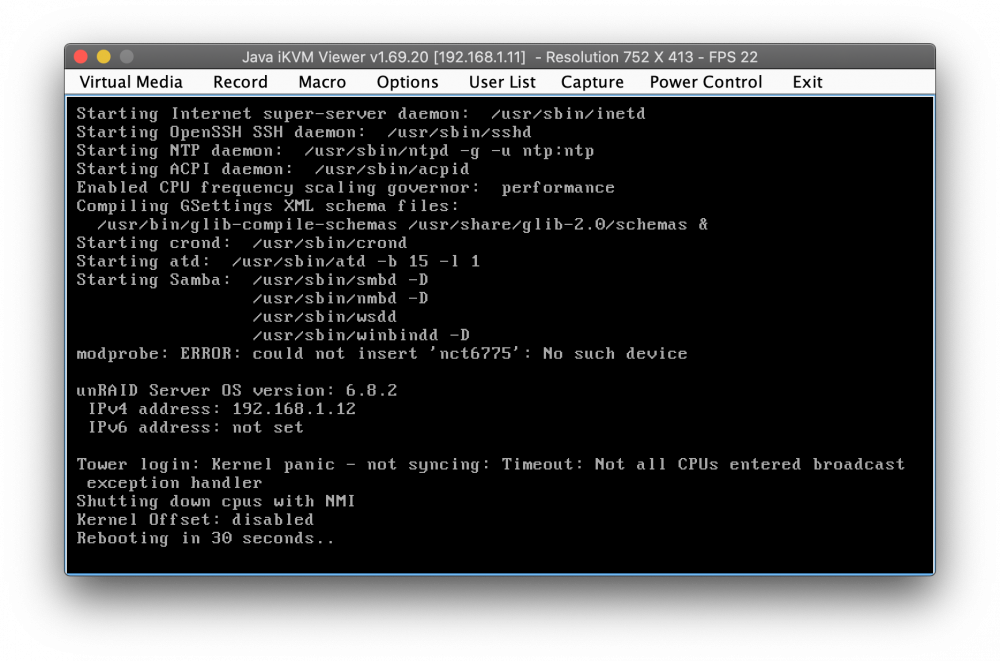The width and height of the screenshot is (1000, 661).
Task: Click the 'IPv4 address: 192.168.1.12' line
Action: pos(221,409)
